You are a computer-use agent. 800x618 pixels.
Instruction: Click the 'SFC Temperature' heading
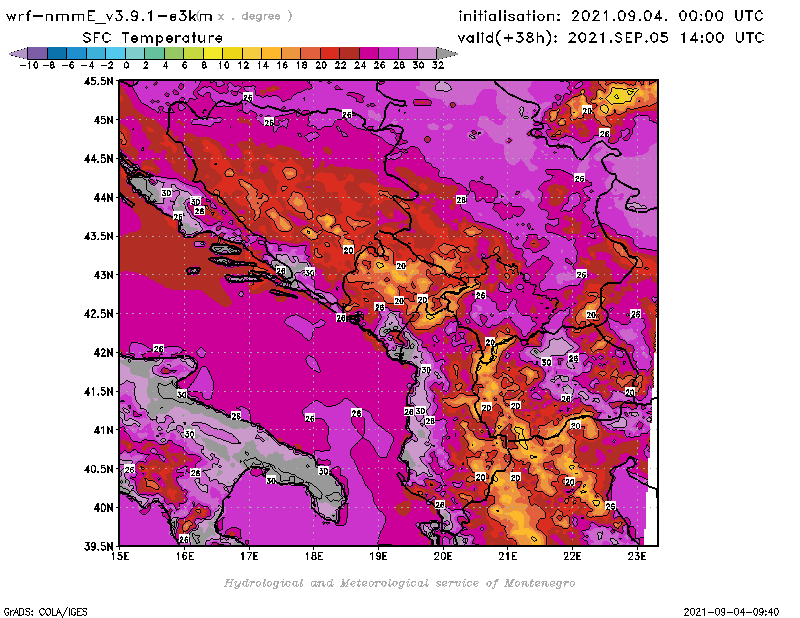pyautogui.click(x=153, y=38)
